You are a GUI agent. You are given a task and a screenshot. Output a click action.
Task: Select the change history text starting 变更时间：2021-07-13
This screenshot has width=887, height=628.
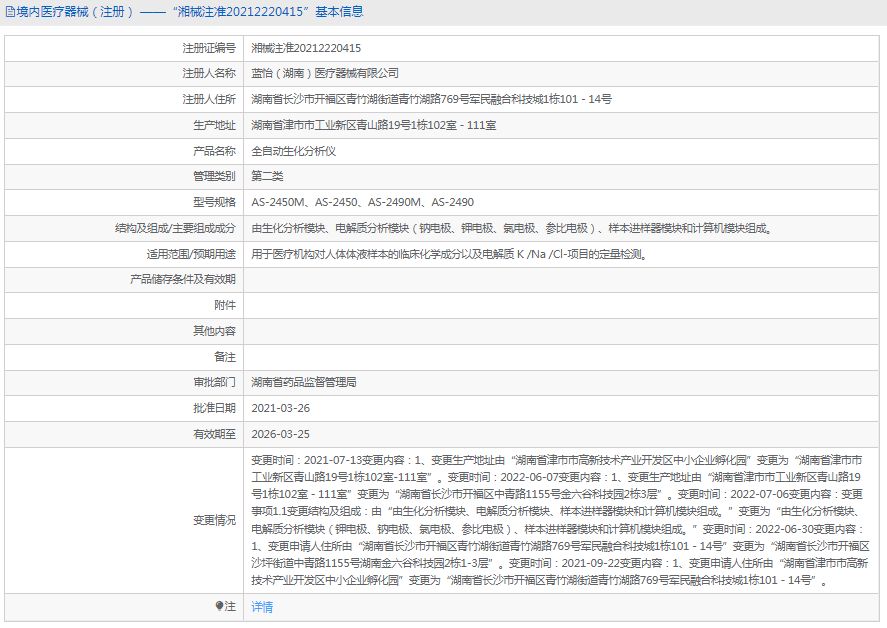560,520
